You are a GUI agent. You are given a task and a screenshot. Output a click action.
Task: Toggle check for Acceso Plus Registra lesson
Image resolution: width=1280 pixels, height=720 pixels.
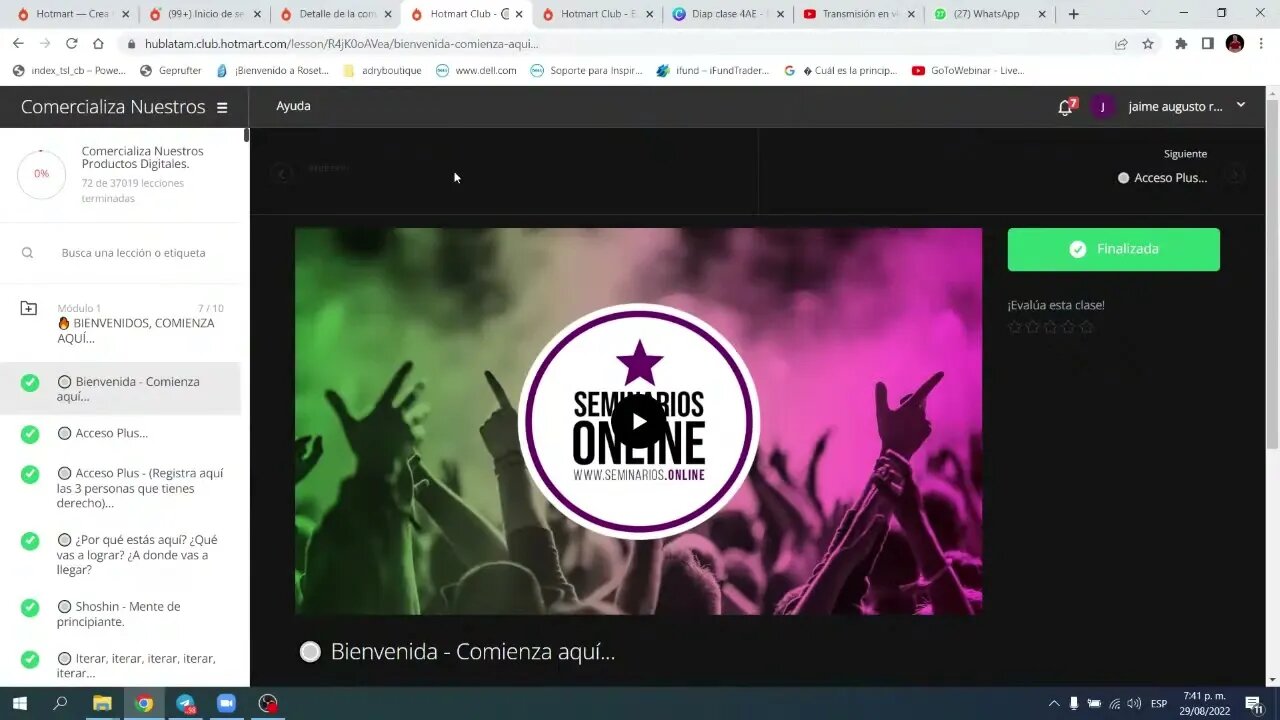[30, 474]
